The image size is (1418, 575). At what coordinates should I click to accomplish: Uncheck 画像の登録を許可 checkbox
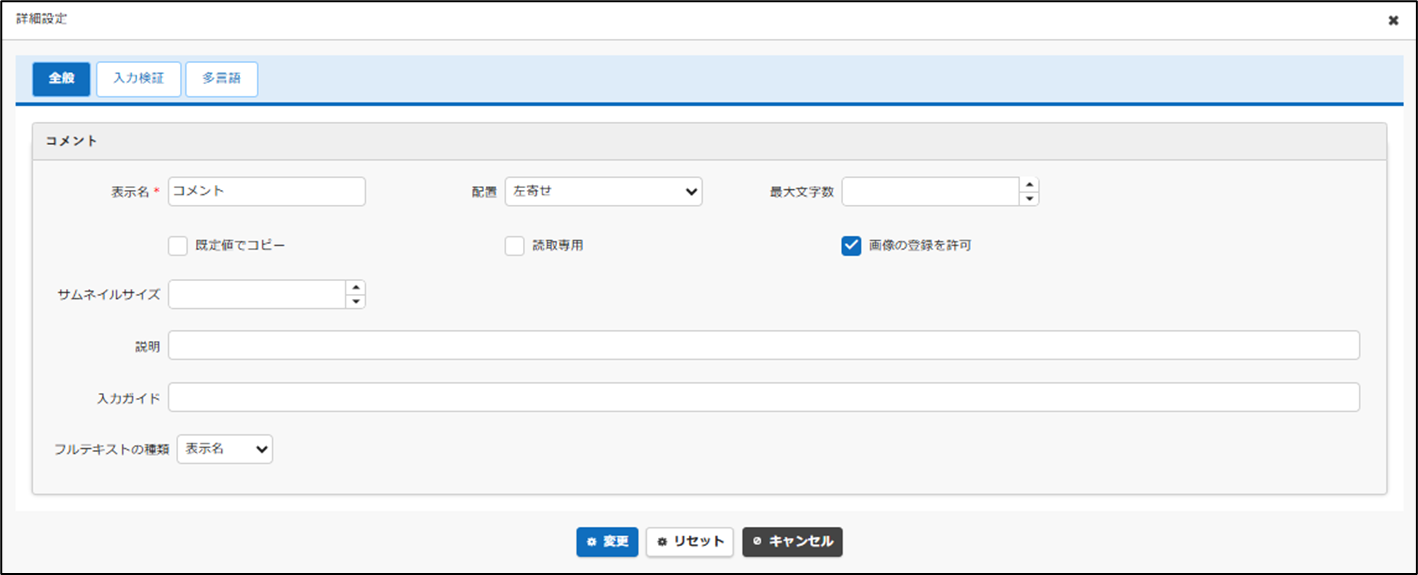point(852,246)
